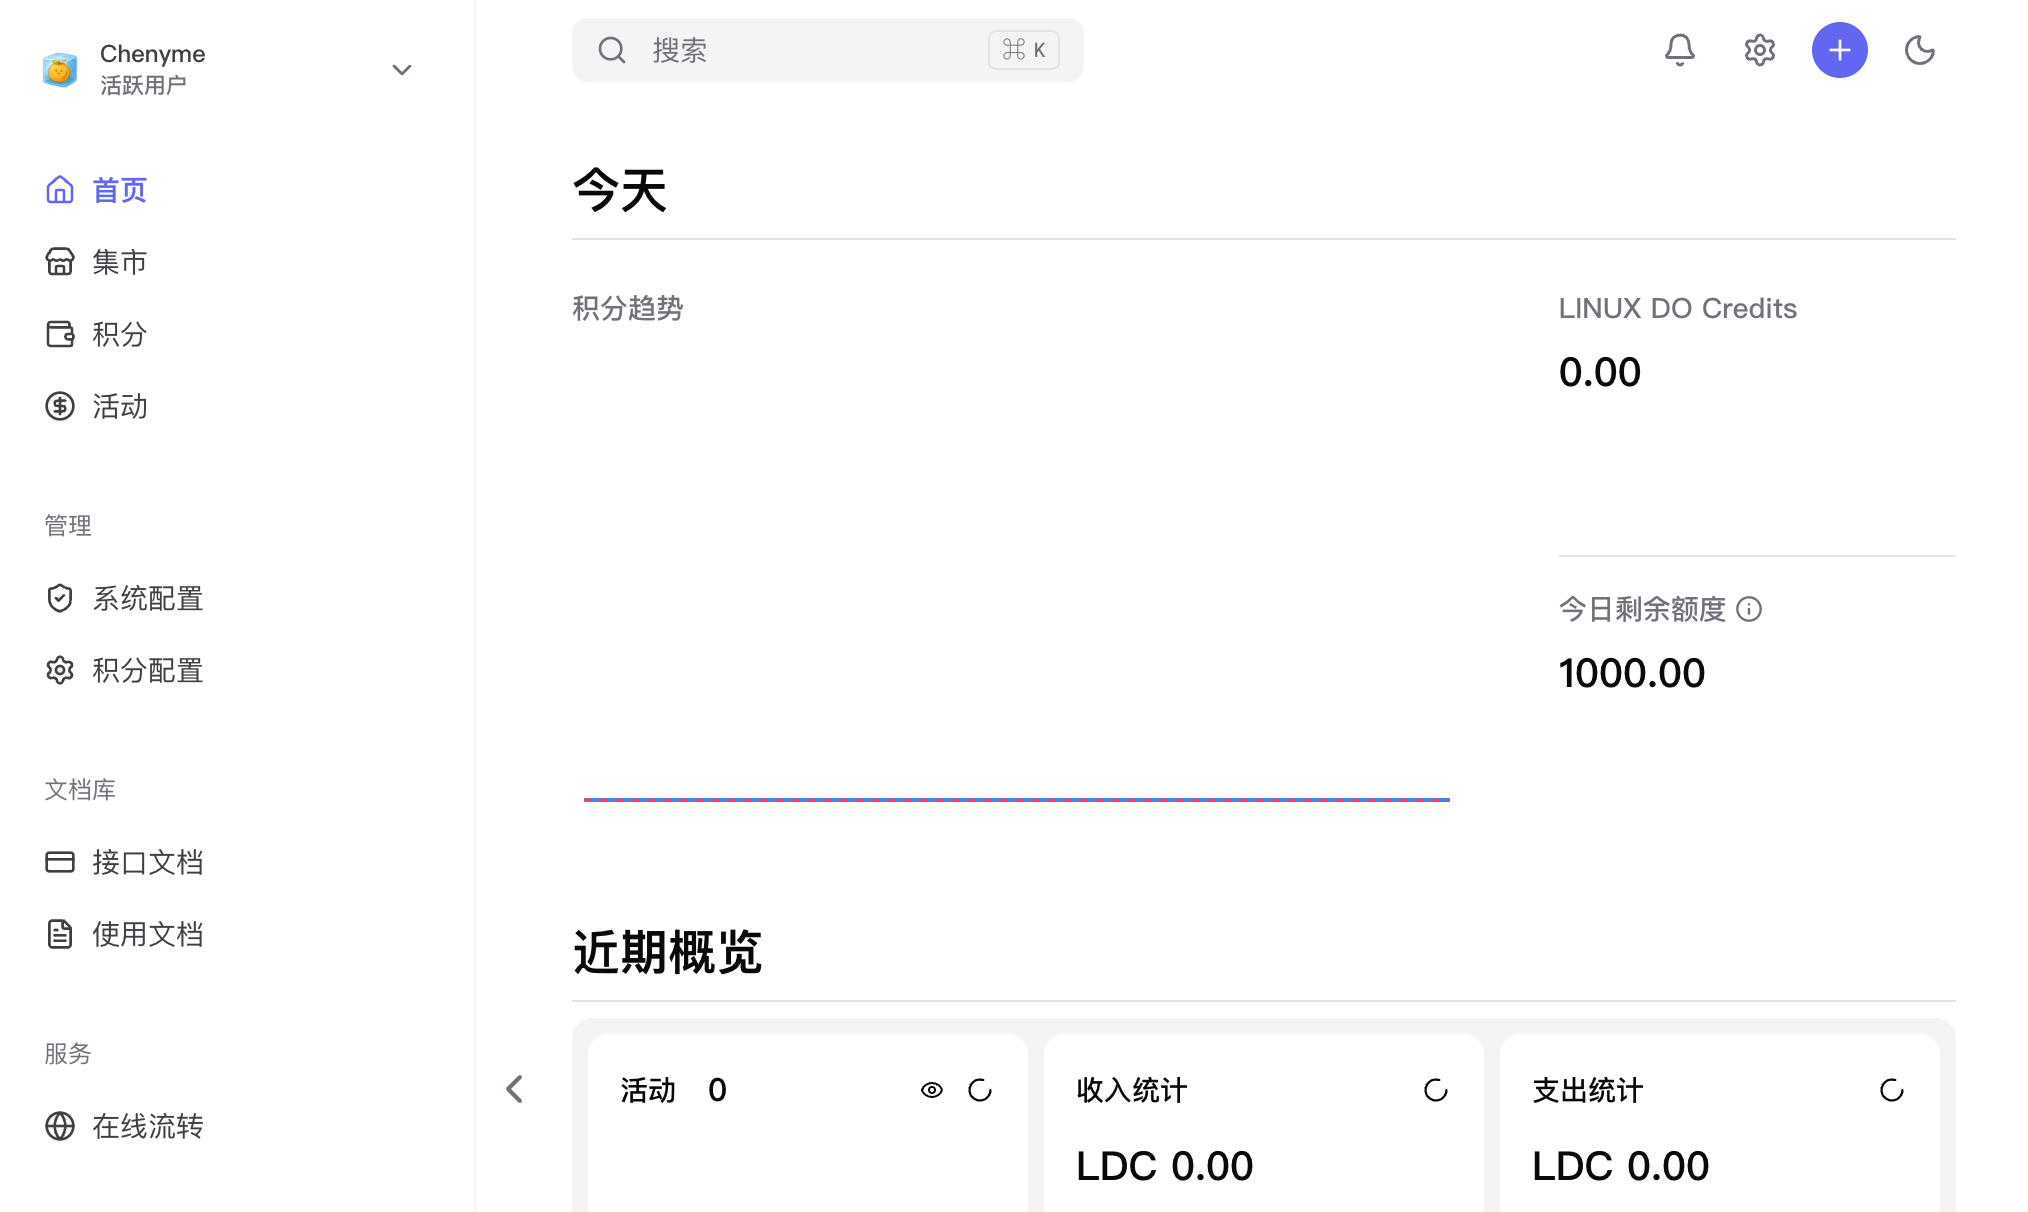Expand the Chenyme account dropdown
This screenshot has height=1212, width=2028.
click(x=402, y=69)
